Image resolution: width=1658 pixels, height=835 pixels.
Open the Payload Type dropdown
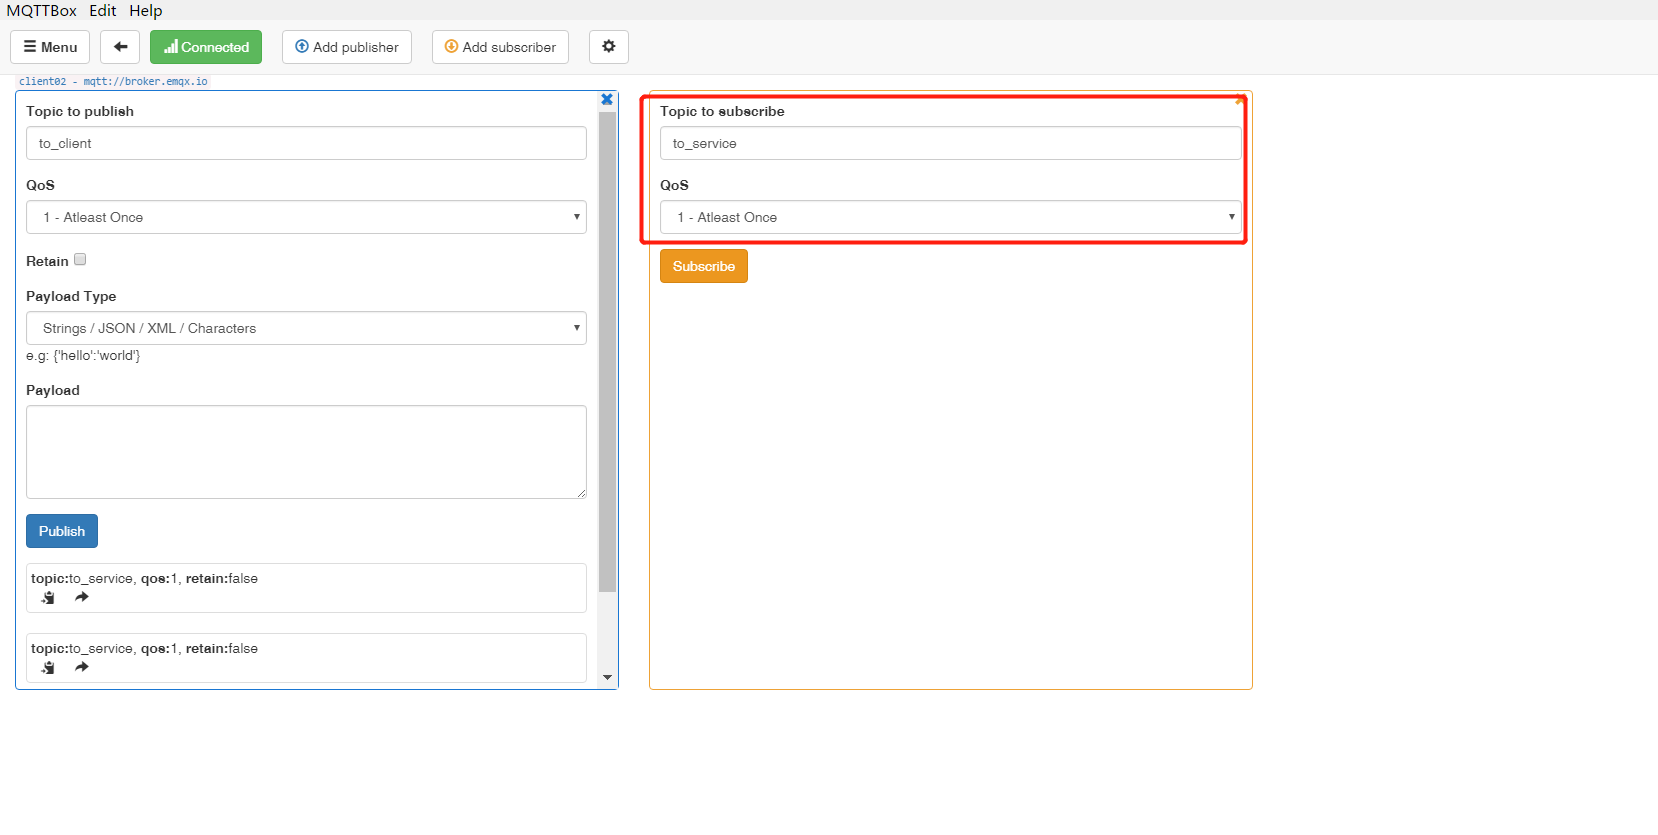306,328
